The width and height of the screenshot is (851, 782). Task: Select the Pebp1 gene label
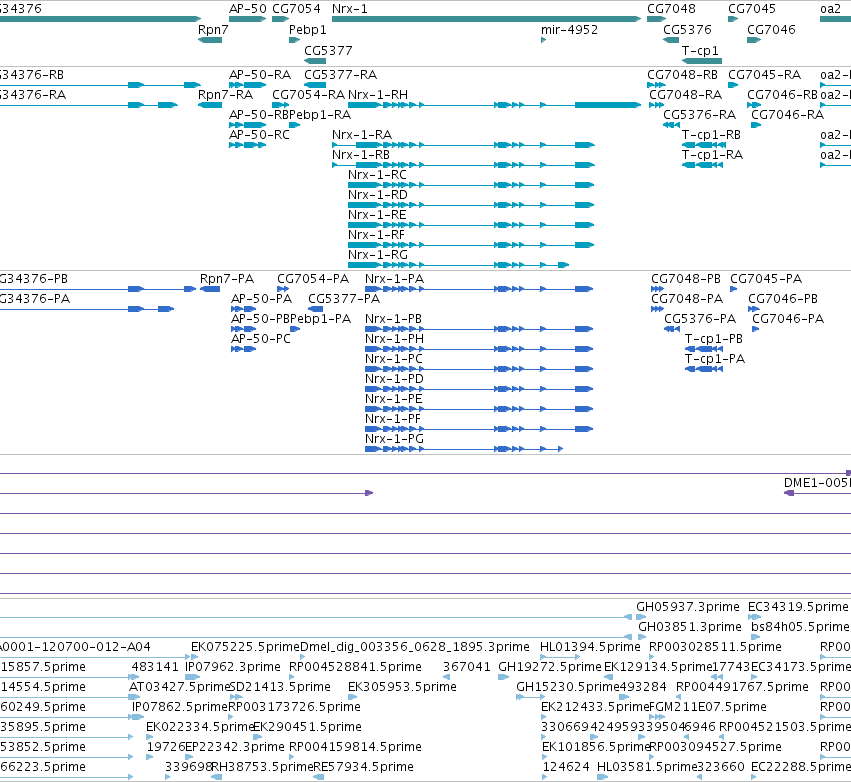[x=308, y=29]
